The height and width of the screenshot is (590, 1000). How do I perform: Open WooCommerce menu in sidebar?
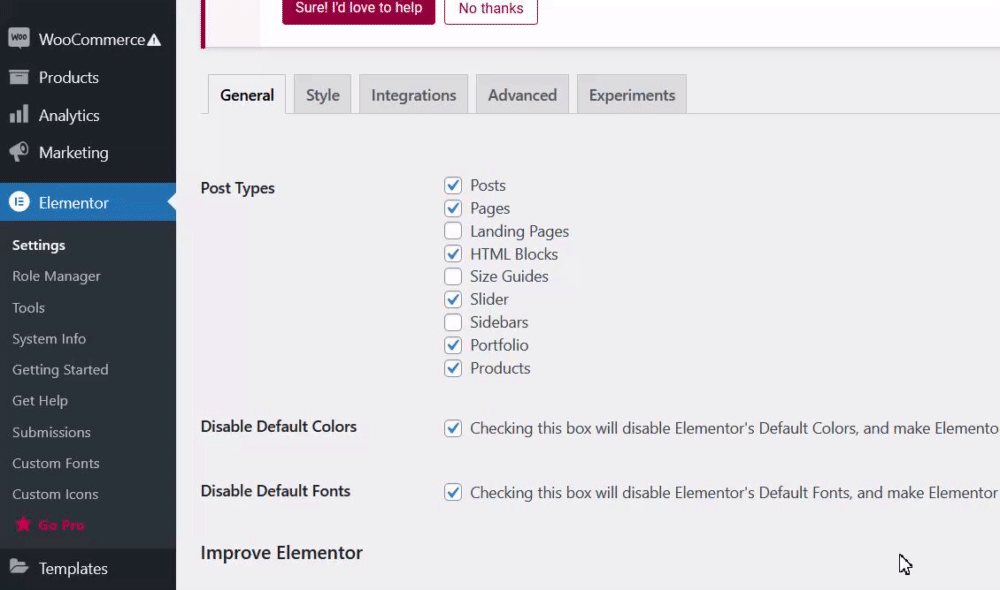point(88,39)
